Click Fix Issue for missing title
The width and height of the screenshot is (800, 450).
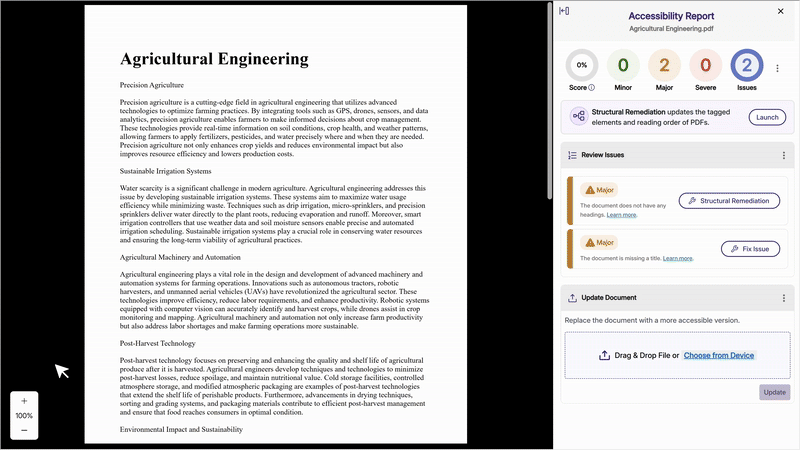pyautogui.click(x=749, y=248)
